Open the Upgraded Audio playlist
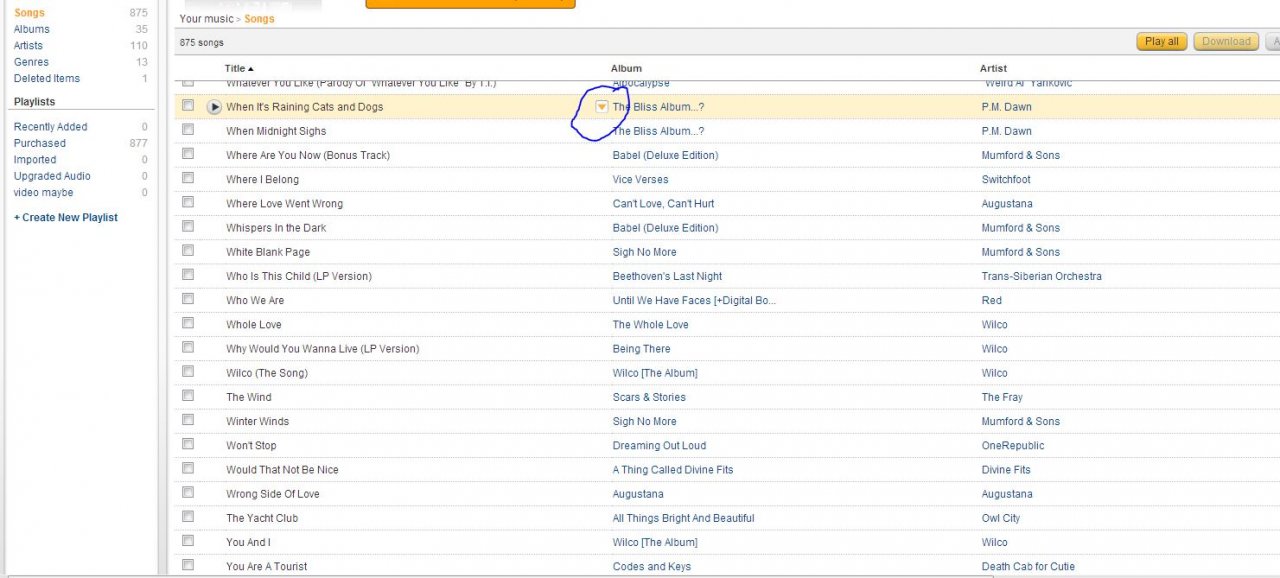The image size is (1280, 578). click(52, 176)
